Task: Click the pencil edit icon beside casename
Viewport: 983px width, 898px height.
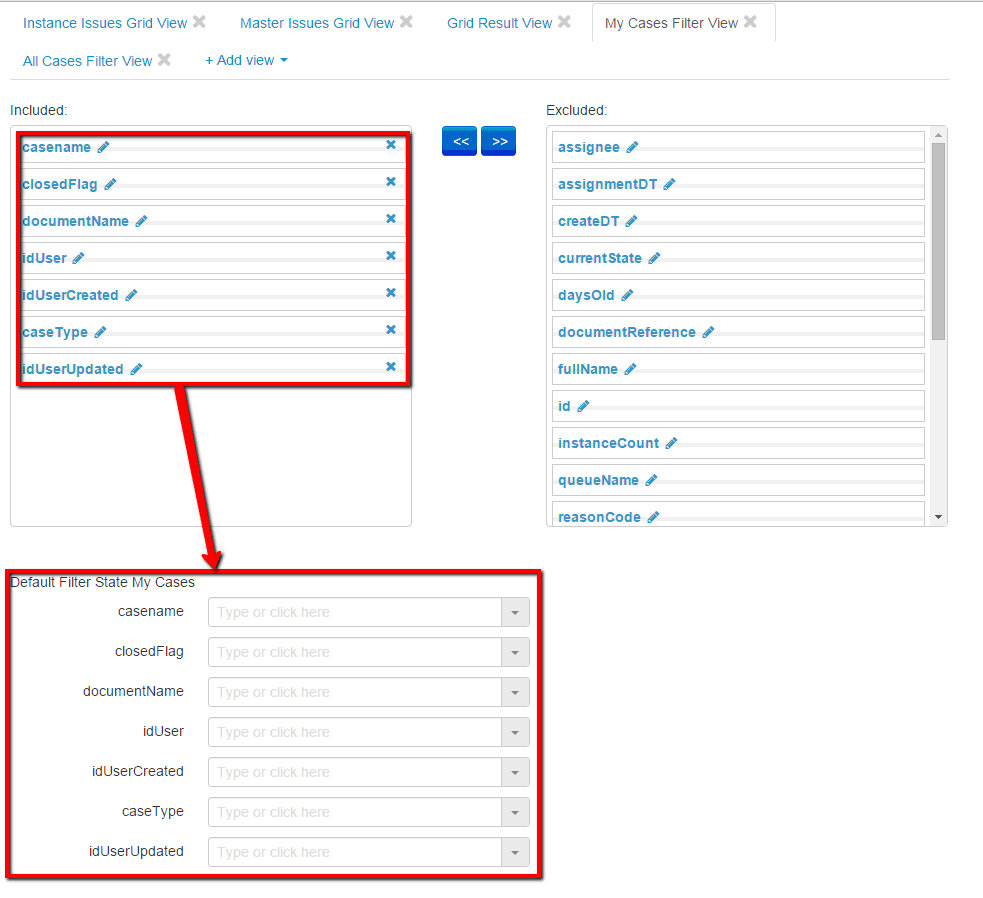Action: [103, 147]
